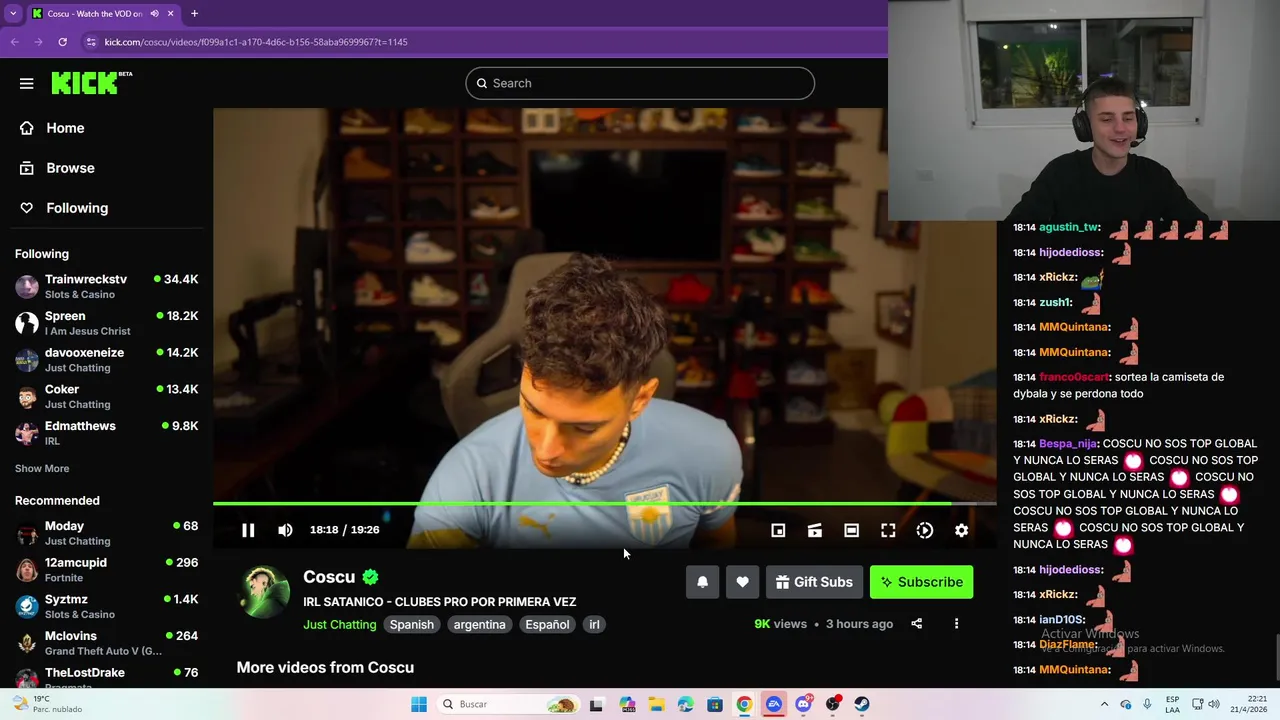This screenshot has width=1280, height=720.
Task: Open the Windows Start menu
Action: pos(419,704)
